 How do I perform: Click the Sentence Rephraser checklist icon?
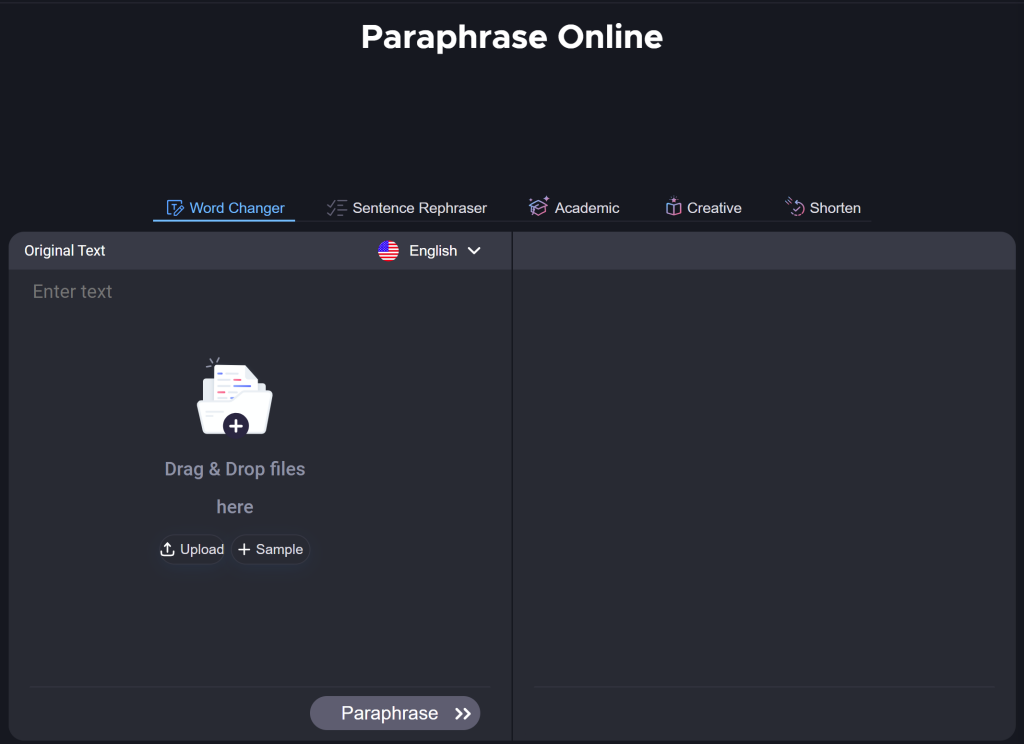tap(336, 207)
